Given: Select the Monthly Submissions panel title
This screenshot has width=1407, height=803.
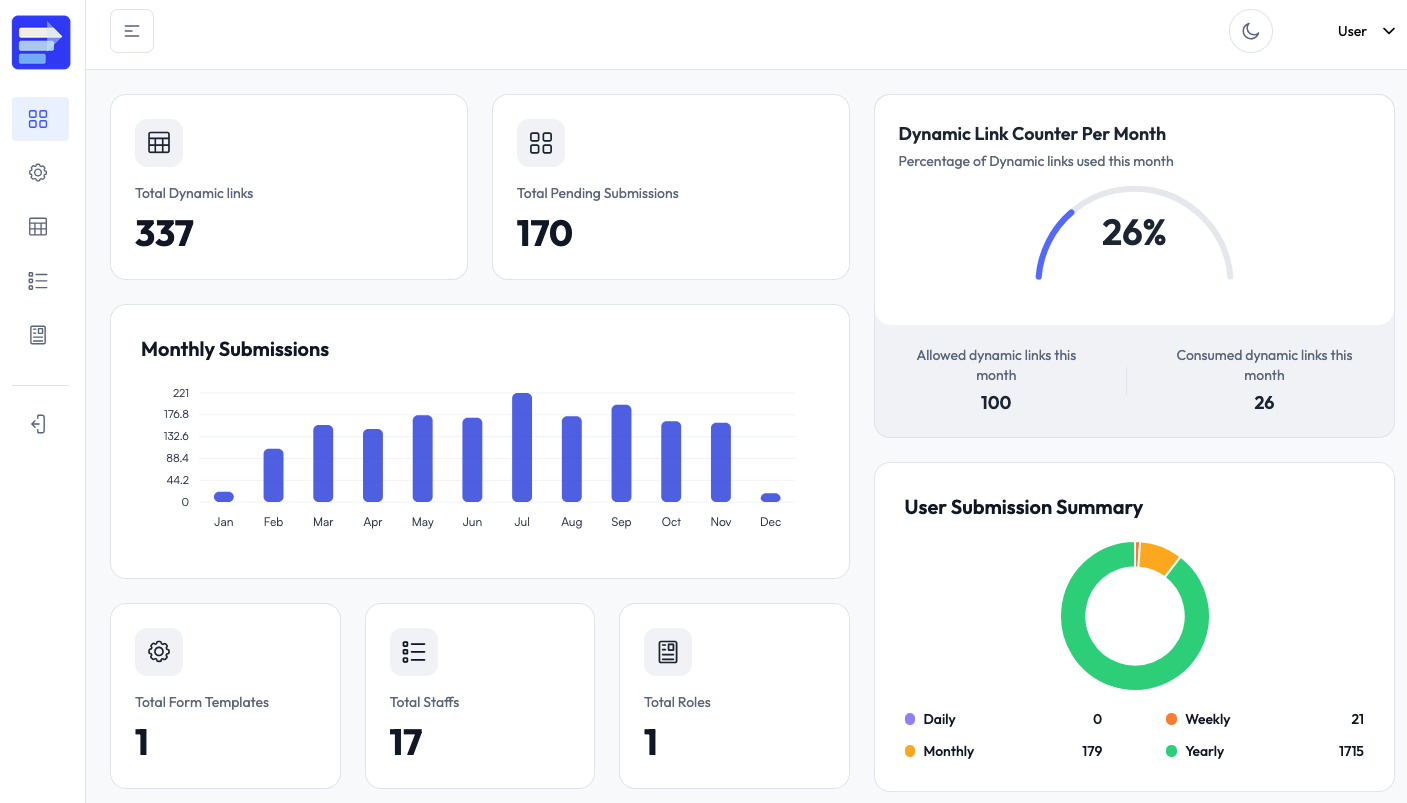Looking at the screenshot, I should click(x=235, y=349).
